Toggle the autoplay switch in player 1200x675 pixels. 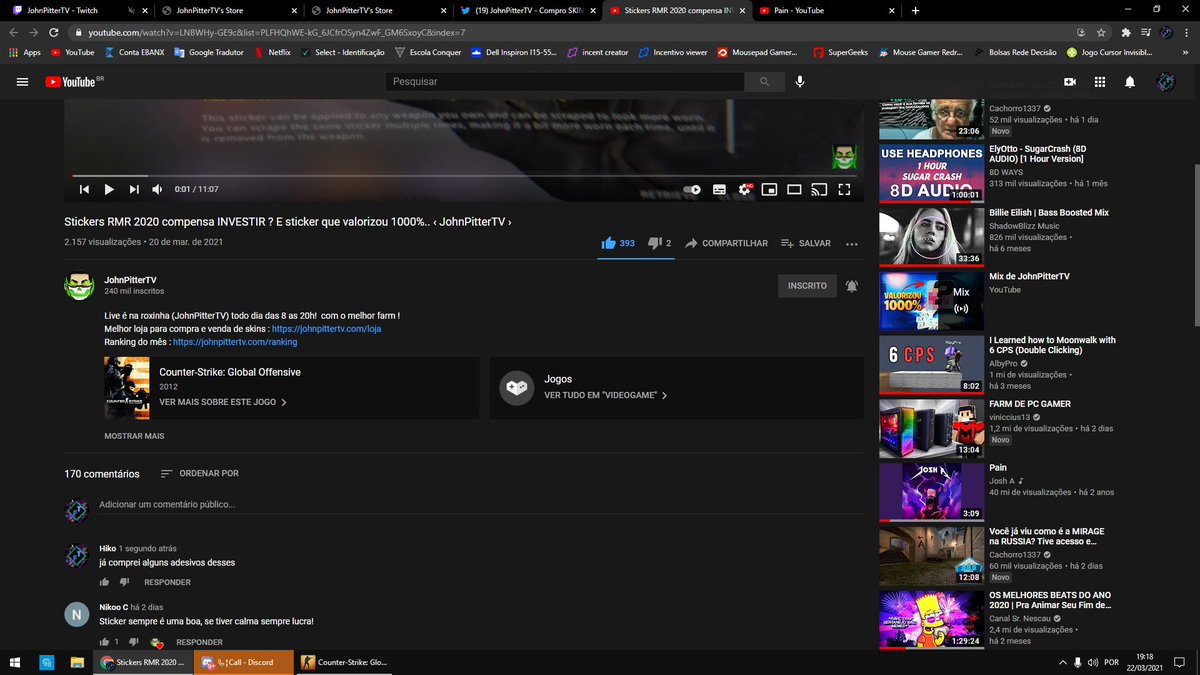692,189
